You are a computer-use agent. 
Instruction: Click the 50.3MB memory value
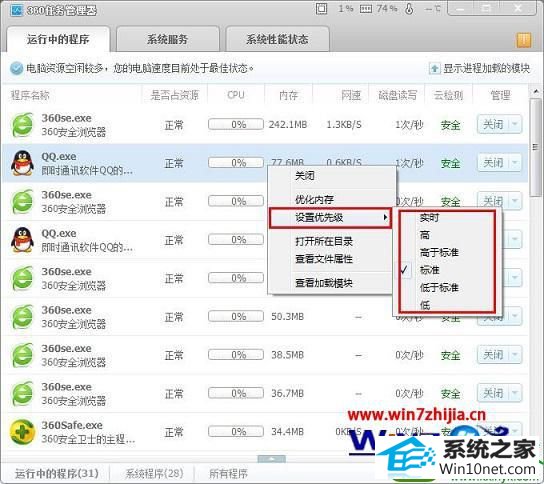[x=288, y=317]
